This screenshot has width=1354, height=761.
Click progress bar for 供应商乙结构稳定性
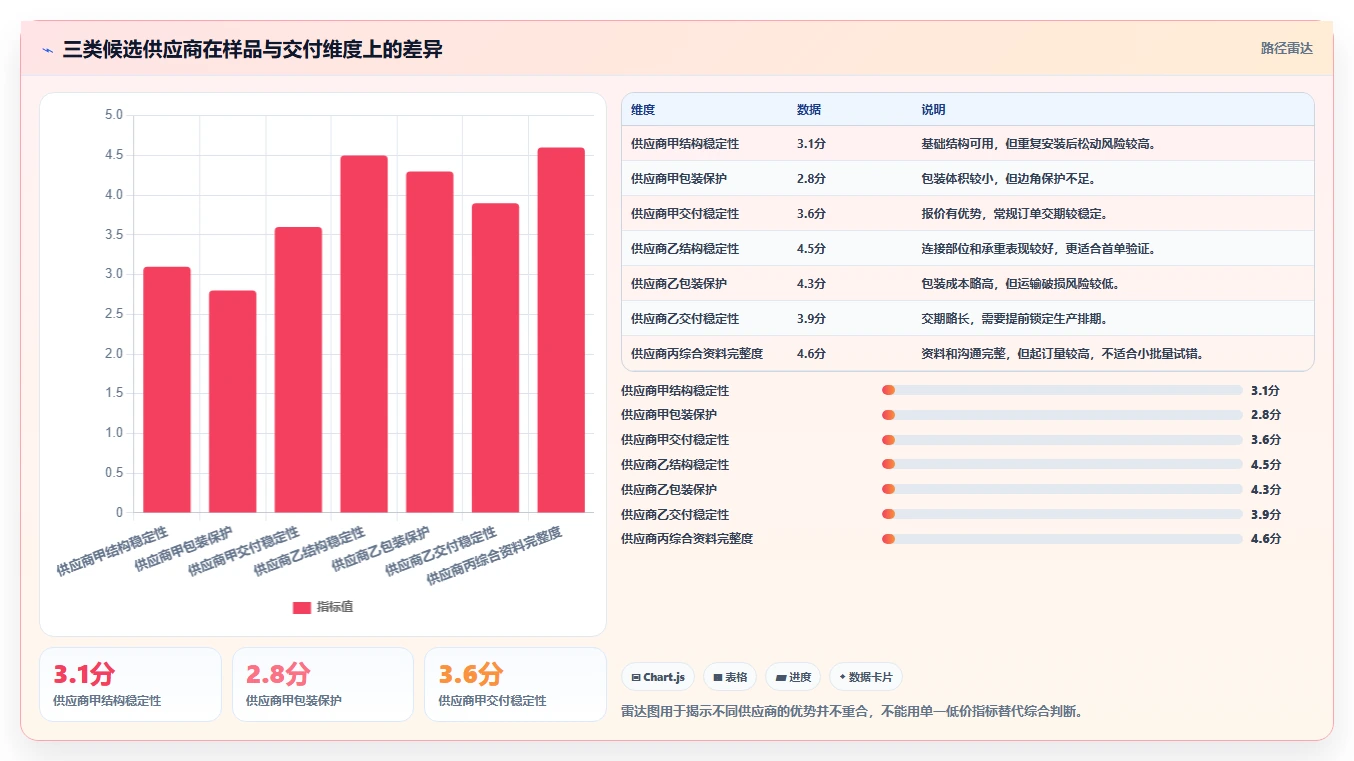coord(1062,464)
